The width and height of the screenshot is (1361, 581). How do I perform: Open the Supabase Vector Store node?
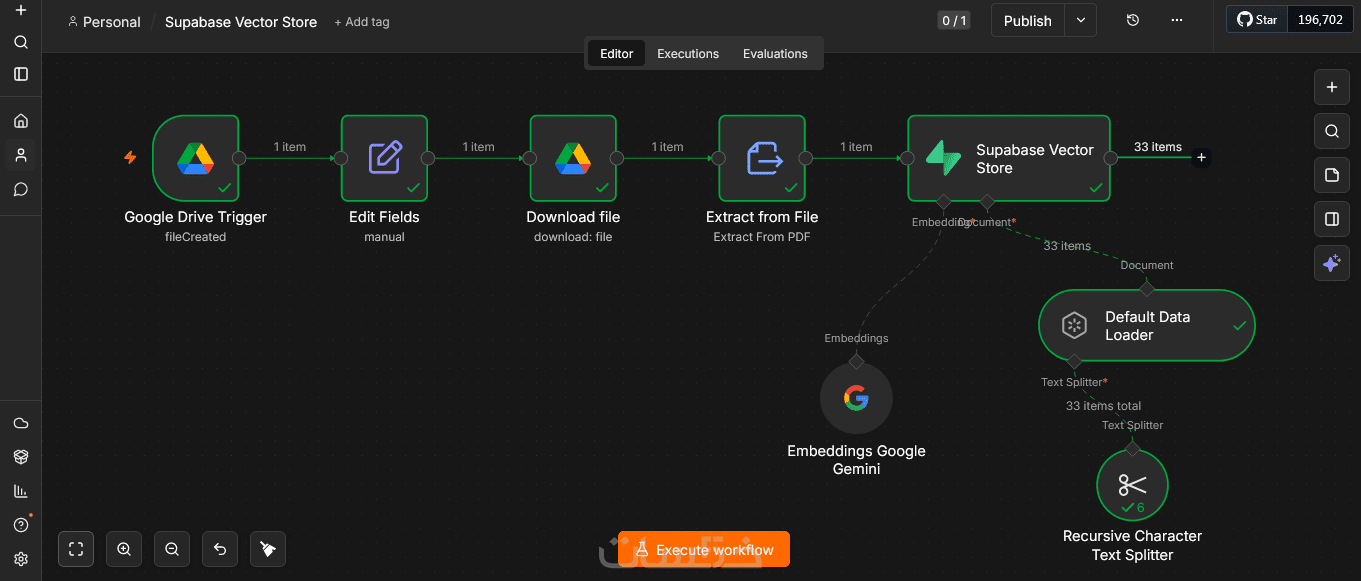tap(1009, 158)
